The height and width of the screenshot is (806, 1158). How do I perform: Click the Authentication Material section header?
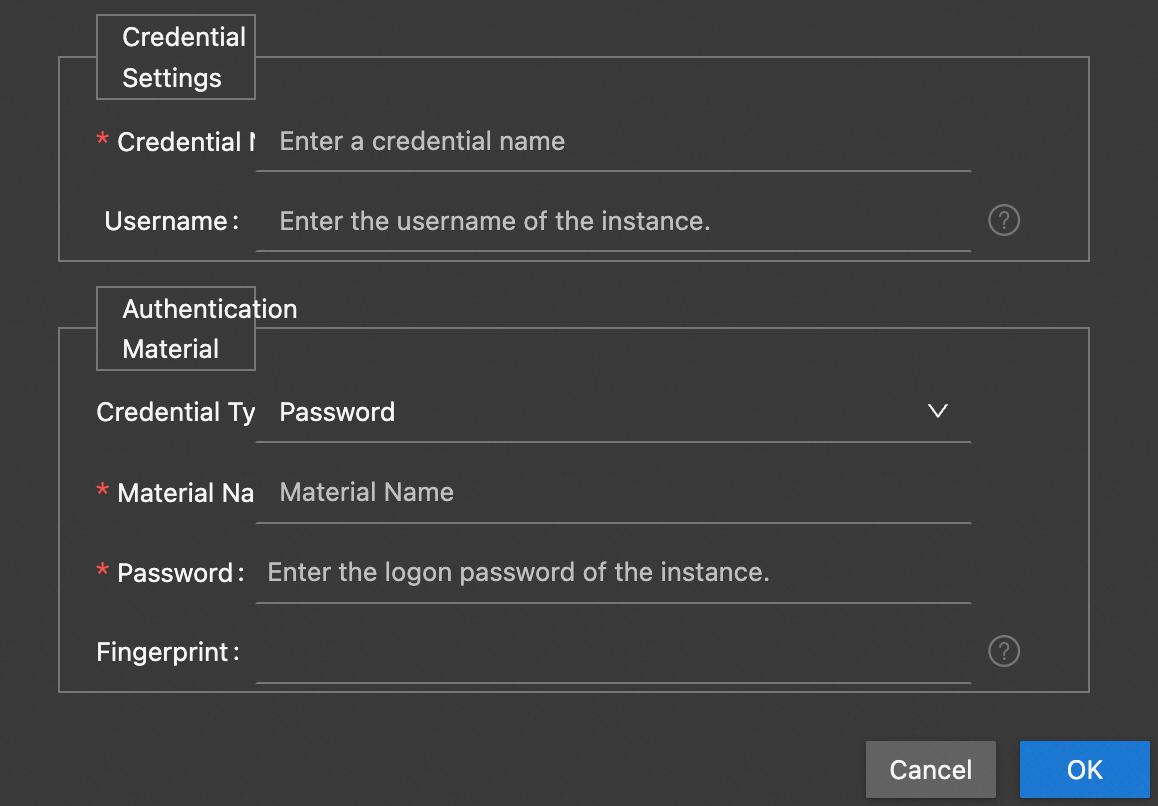click(x=176, y=329)
